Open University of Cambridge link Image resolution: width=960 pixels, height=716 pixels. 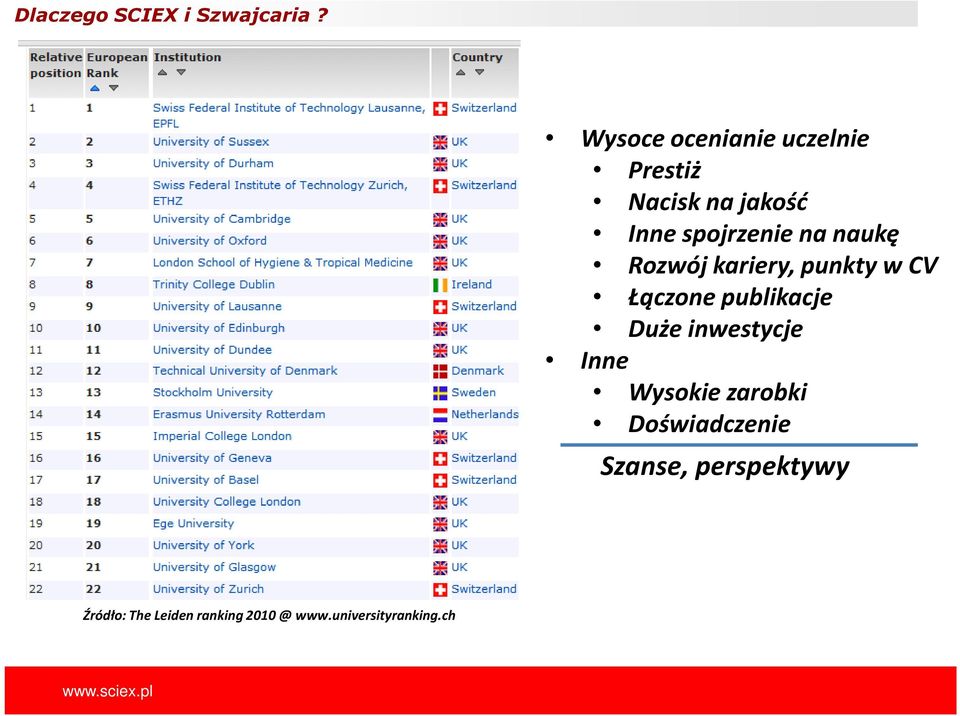click(x=222, y=219)
